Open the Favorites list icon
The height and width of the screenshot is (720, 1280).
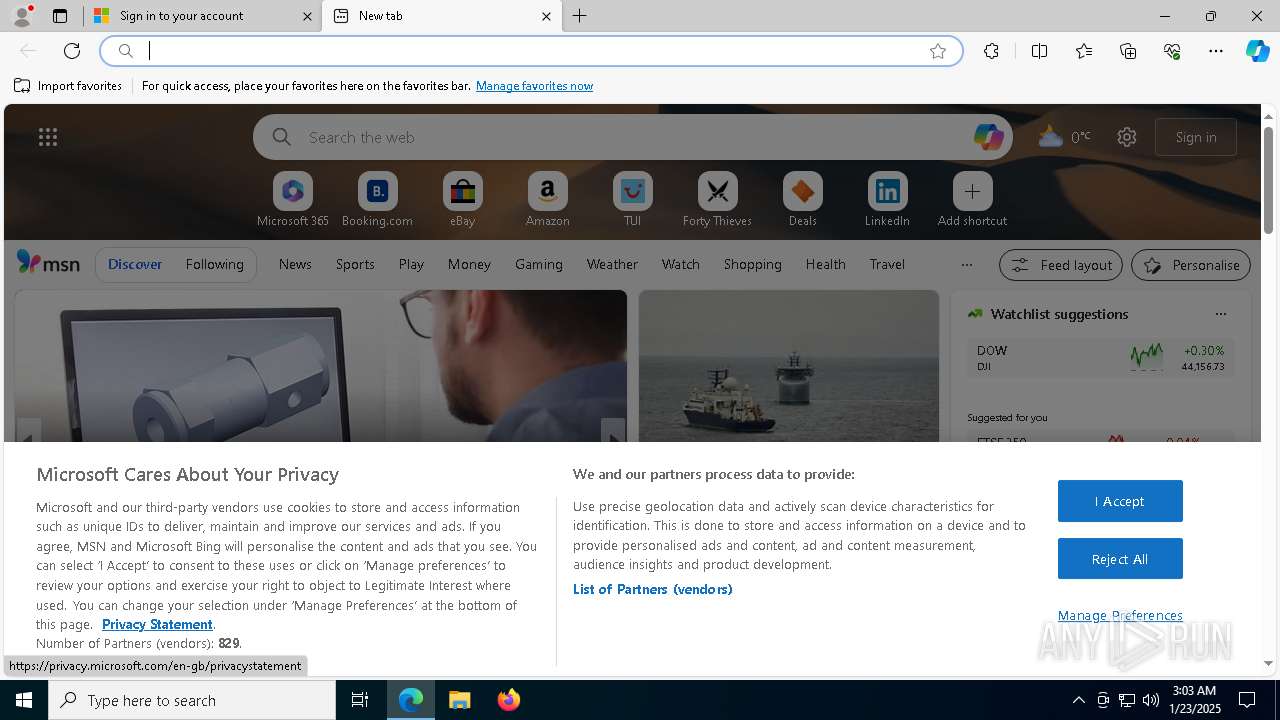1084,51
